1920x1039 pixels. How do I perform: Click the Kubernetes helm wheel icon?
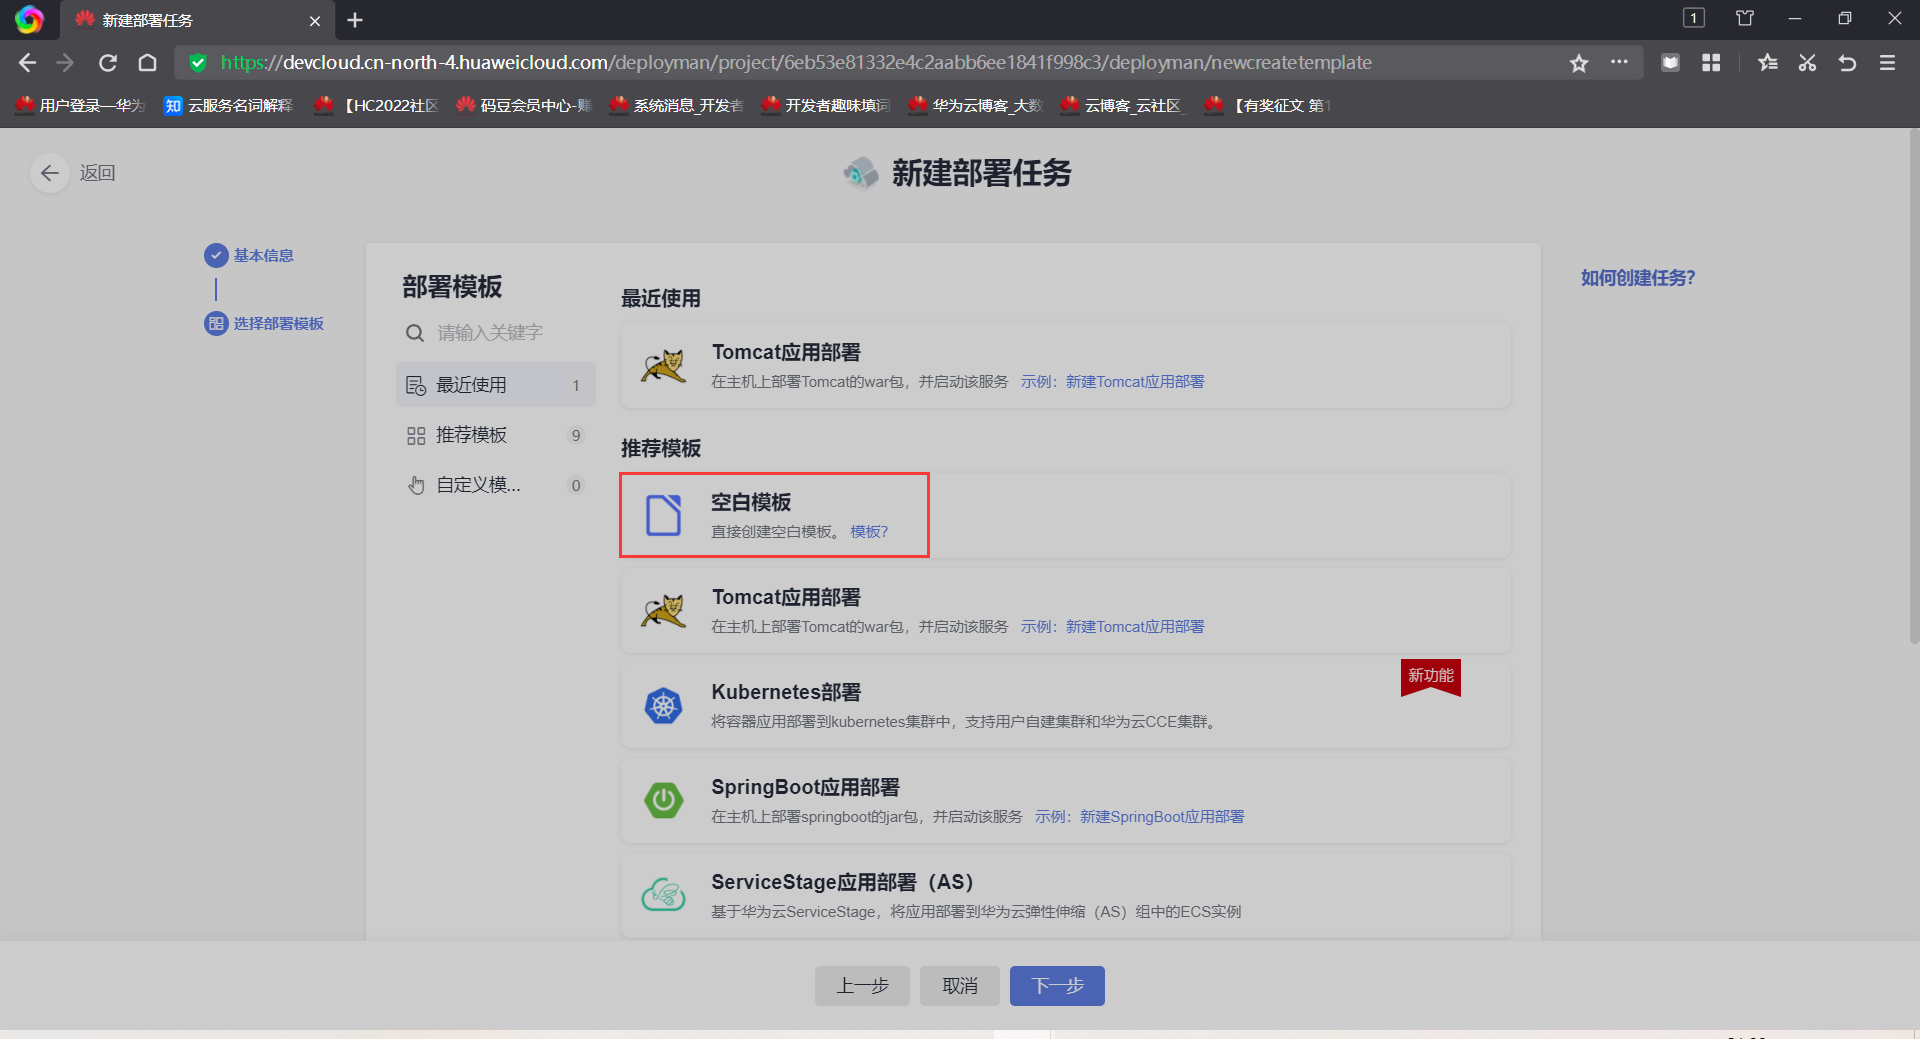663,706
